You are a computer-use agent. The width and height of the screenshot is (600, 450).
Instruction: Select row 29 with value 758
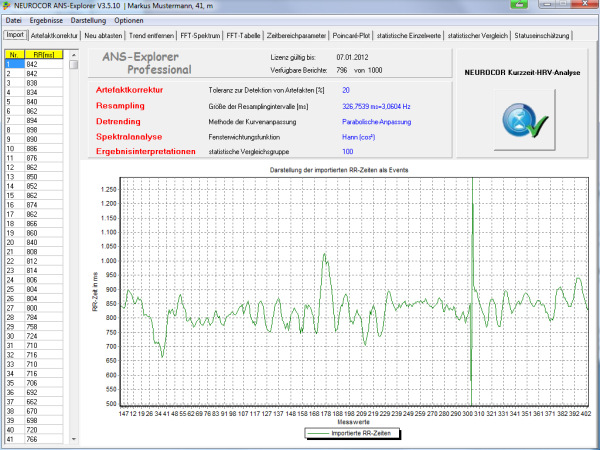coord(34,327)
